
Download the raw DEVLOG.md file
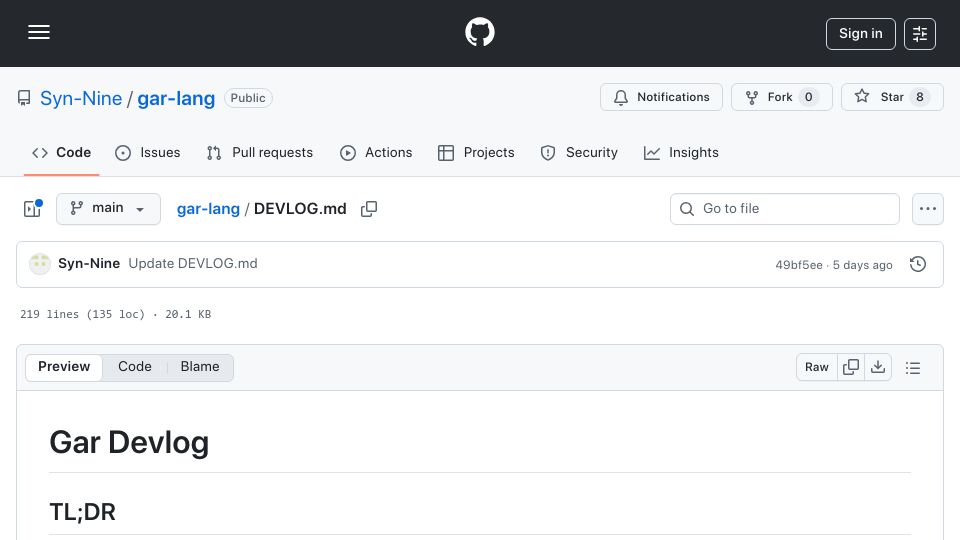[x=878, y=367]
